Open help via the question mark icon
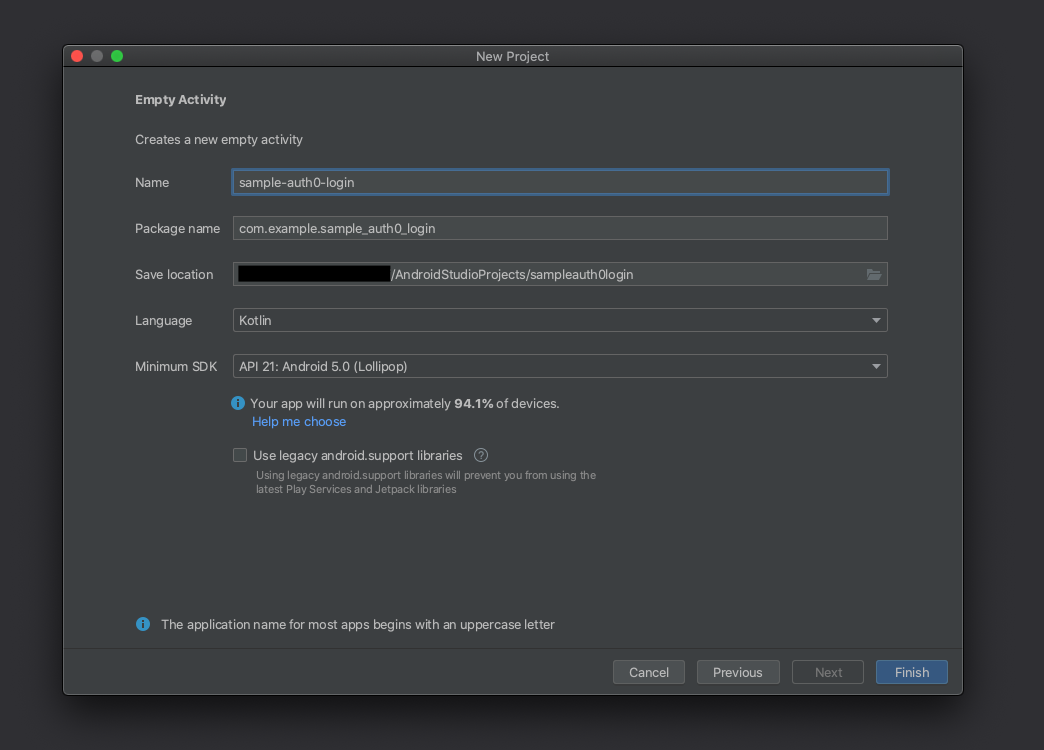The image size is (1044, 750). (480, 455)
